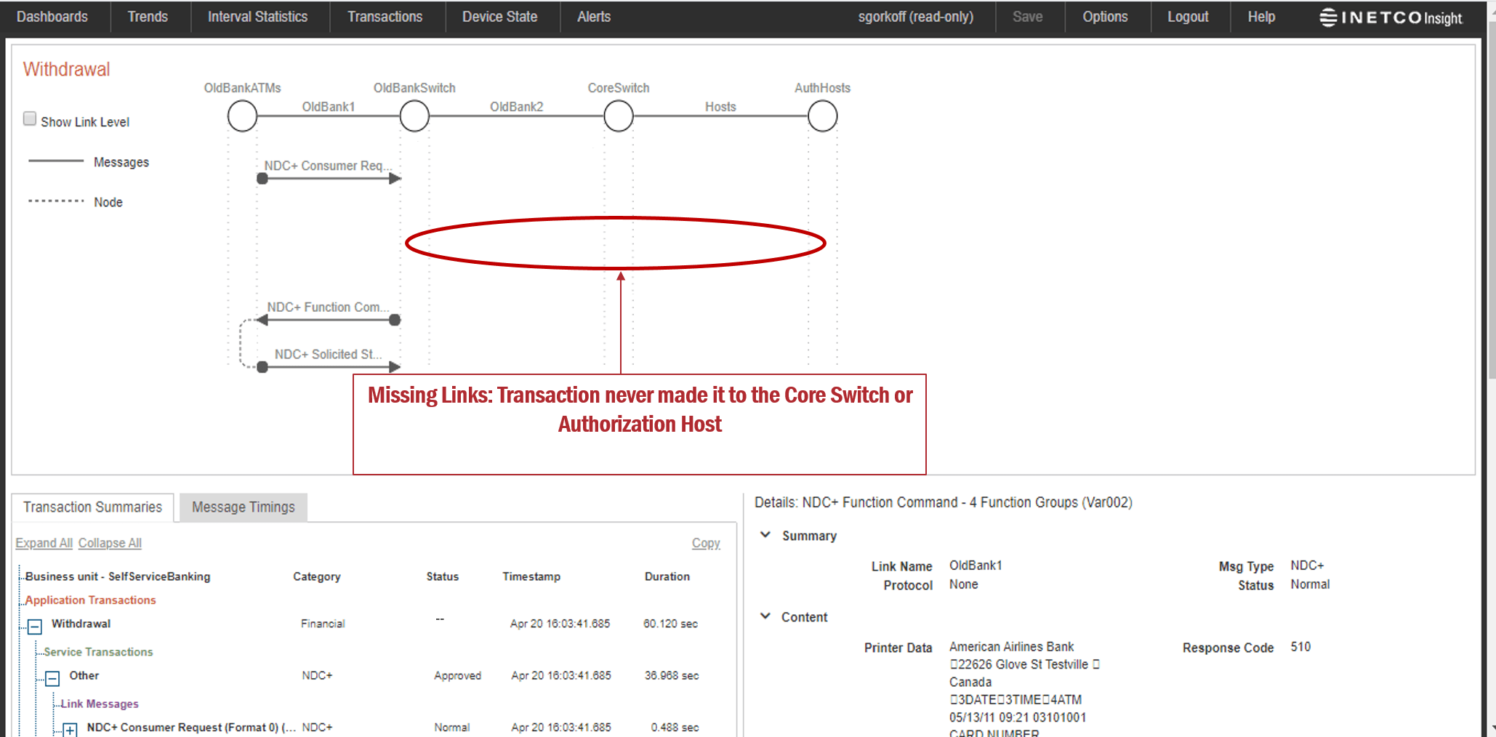Image resolution: width=1496 pixels, height=737 pixels.
Task: Select the CoreSwitch node circle
Action: (x=618, y=117)
